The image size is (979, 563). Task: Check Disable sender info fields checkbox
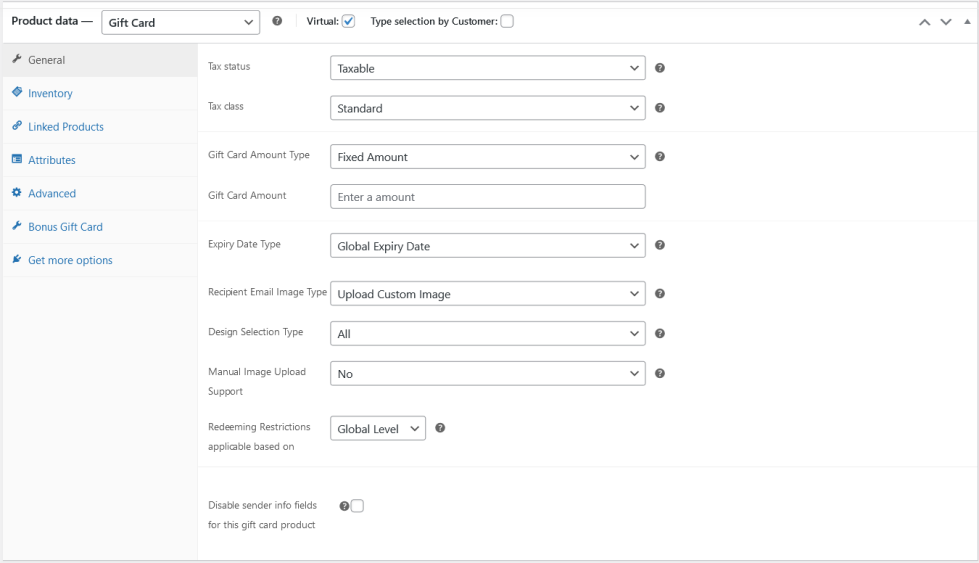pos(357,506)
